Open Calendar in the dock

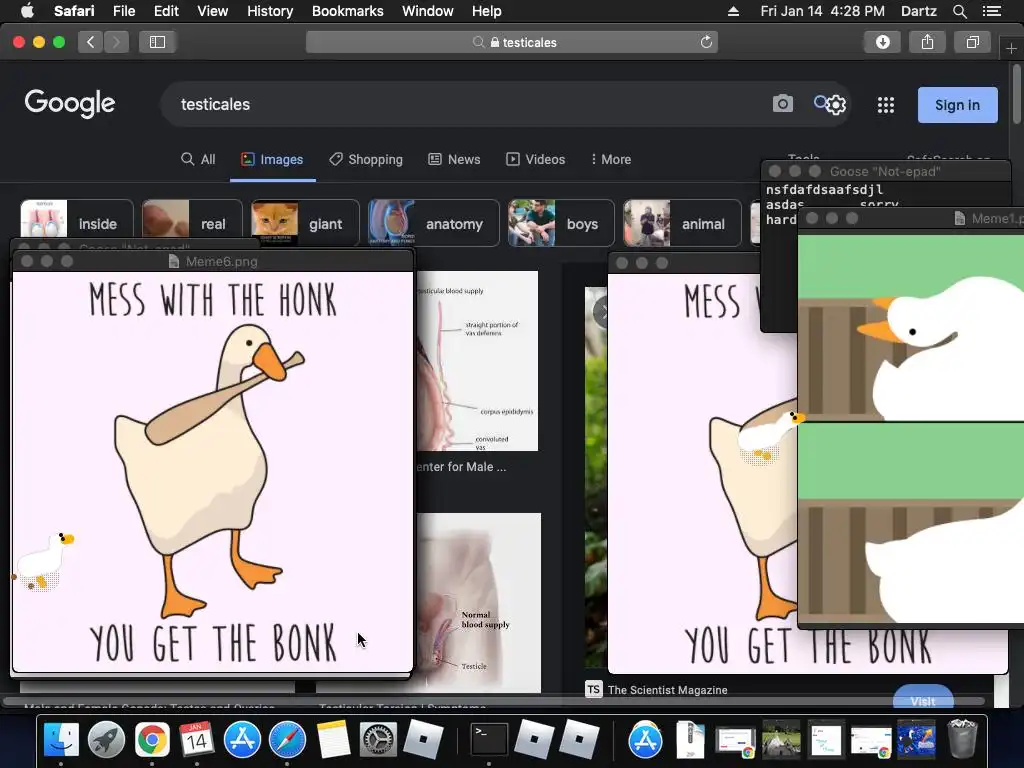click(x=197, y=740)
